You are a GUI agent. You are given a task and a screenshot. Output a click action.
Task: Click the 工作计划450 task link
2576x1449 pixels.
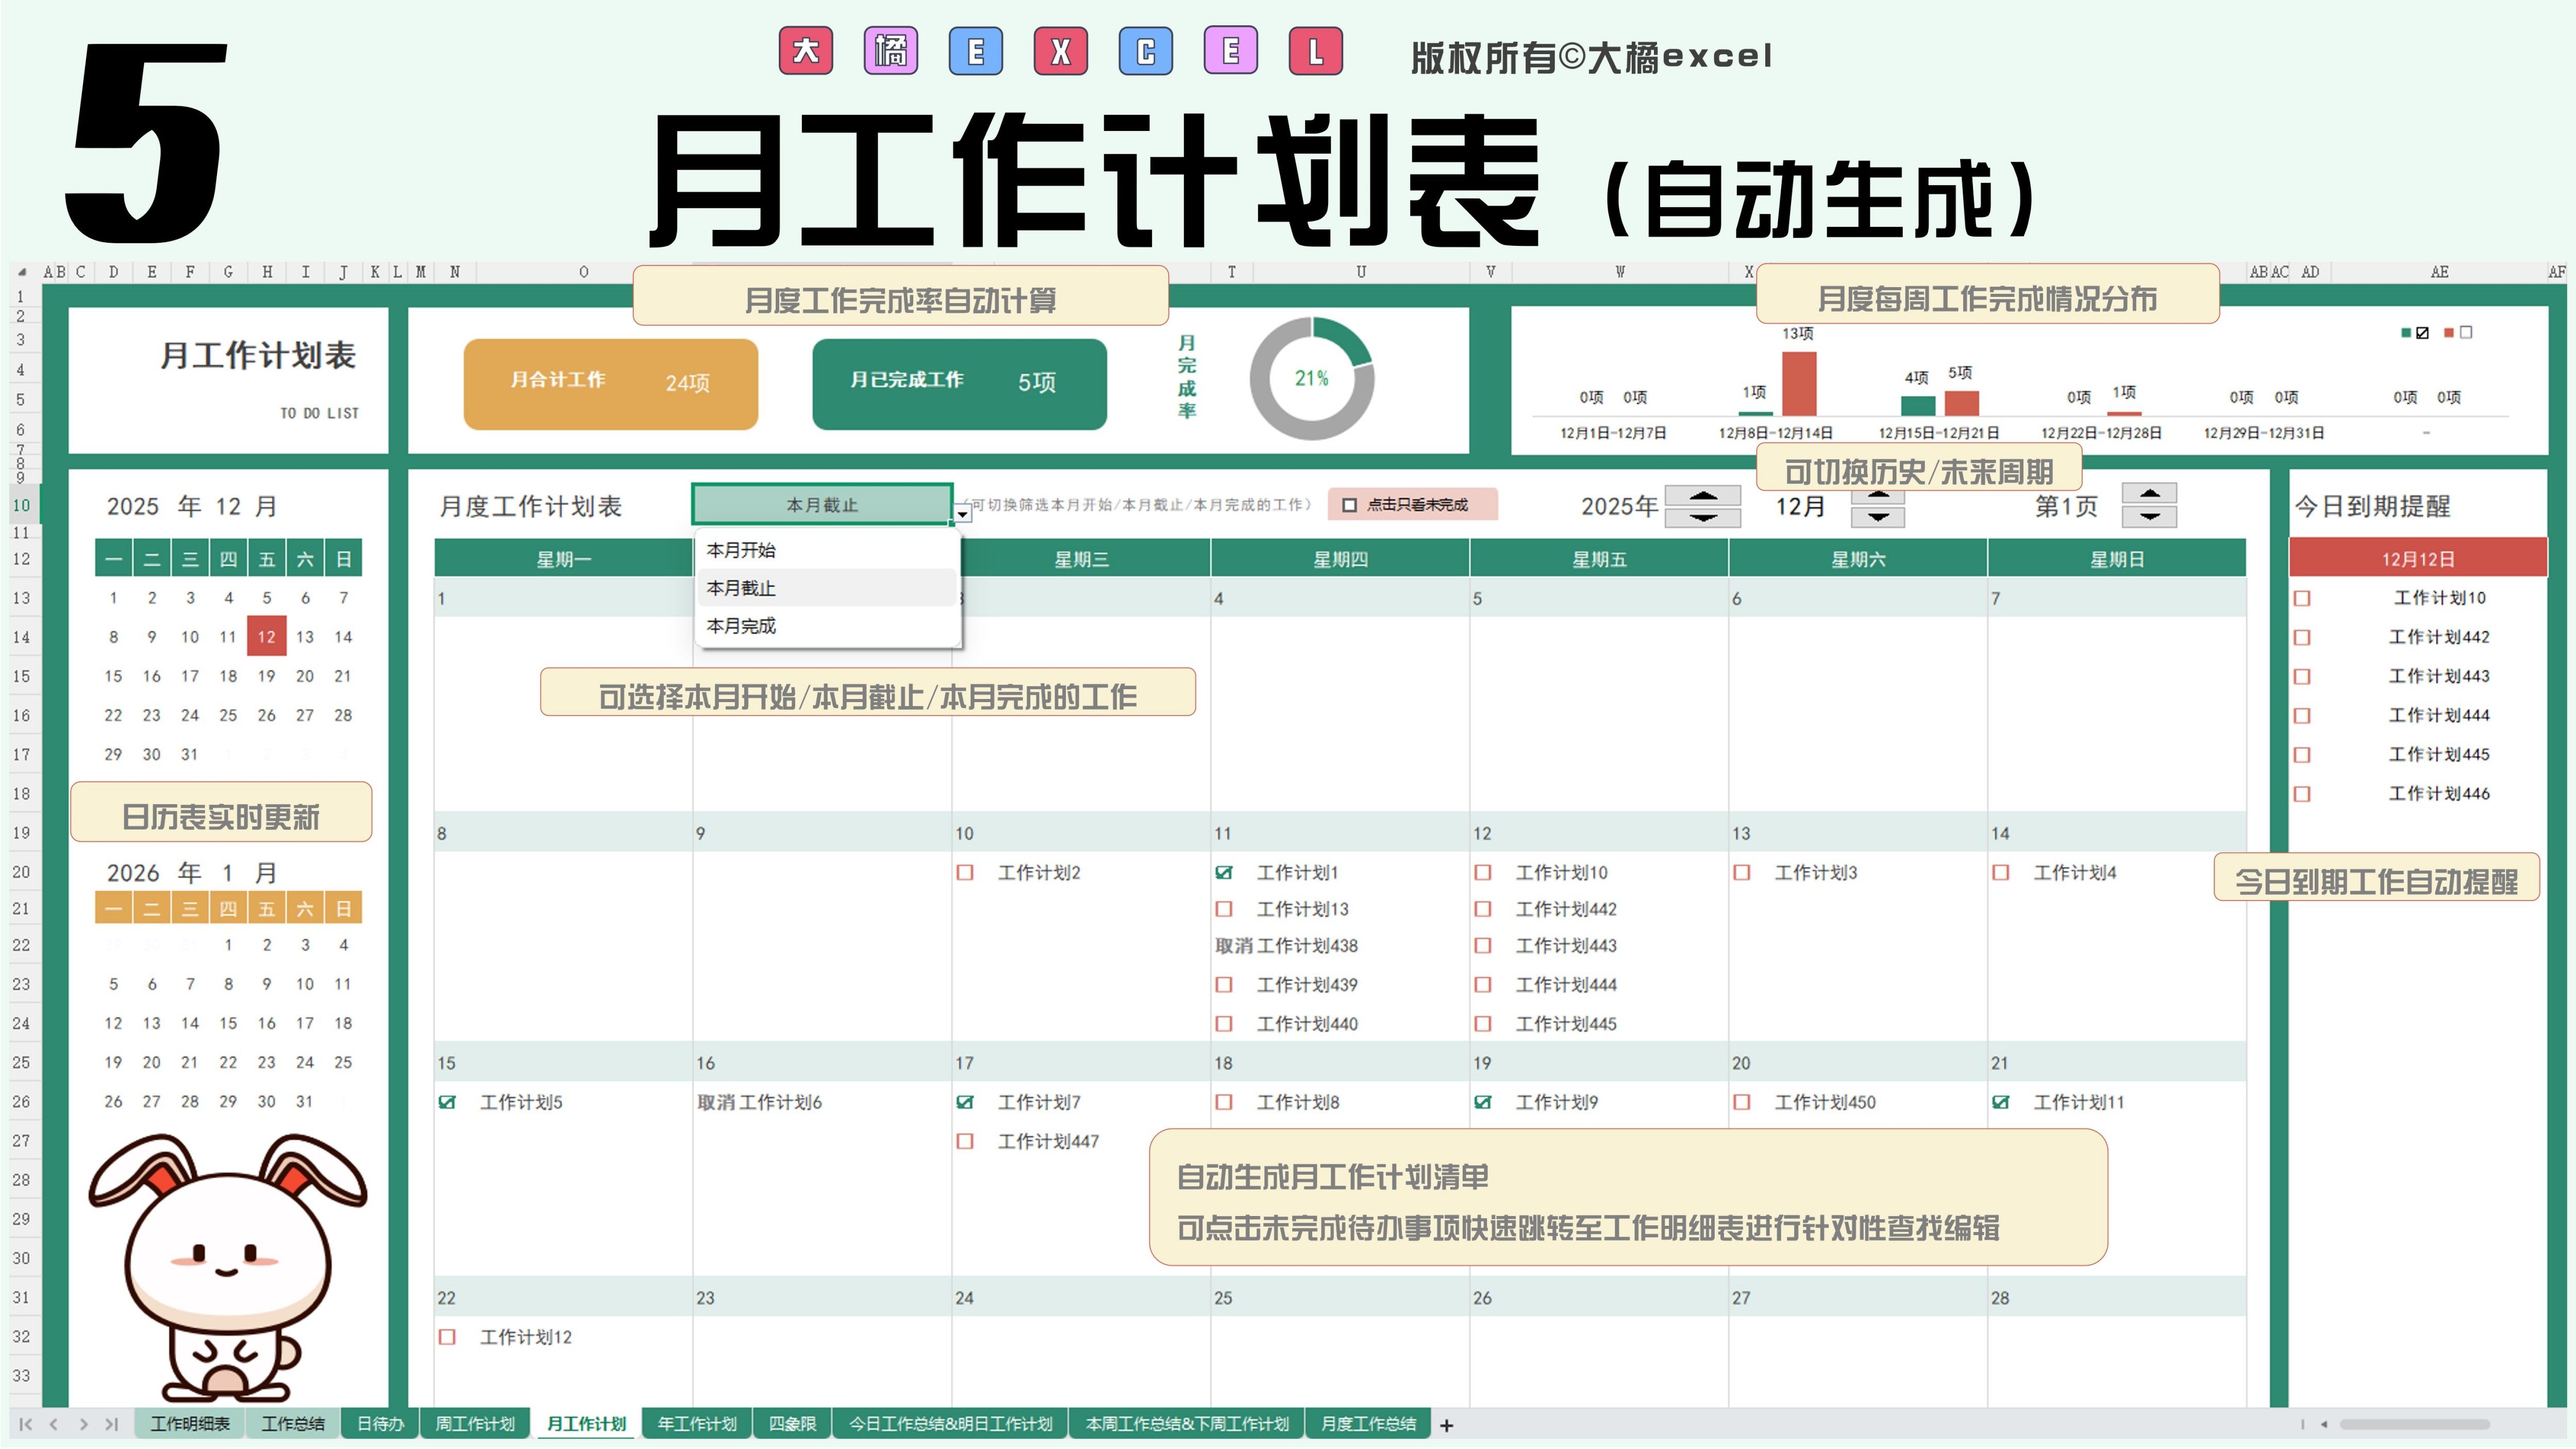pyautogui.click(x=1824, y=1102)
